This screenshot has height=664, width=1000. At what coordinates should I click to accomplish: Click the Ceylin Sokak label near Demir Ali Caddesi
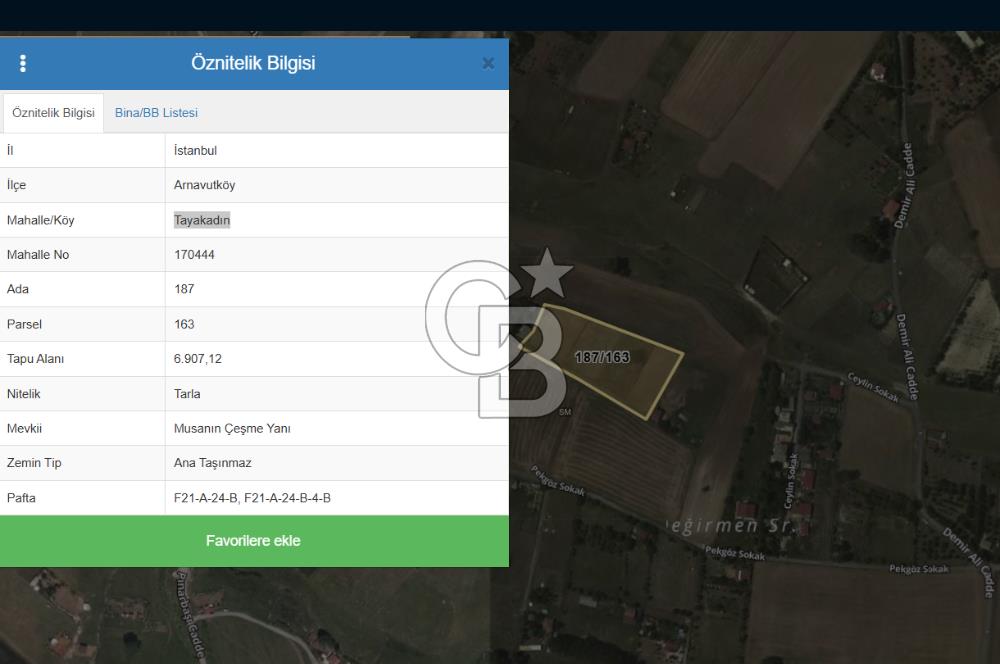(x=873, y=387)
